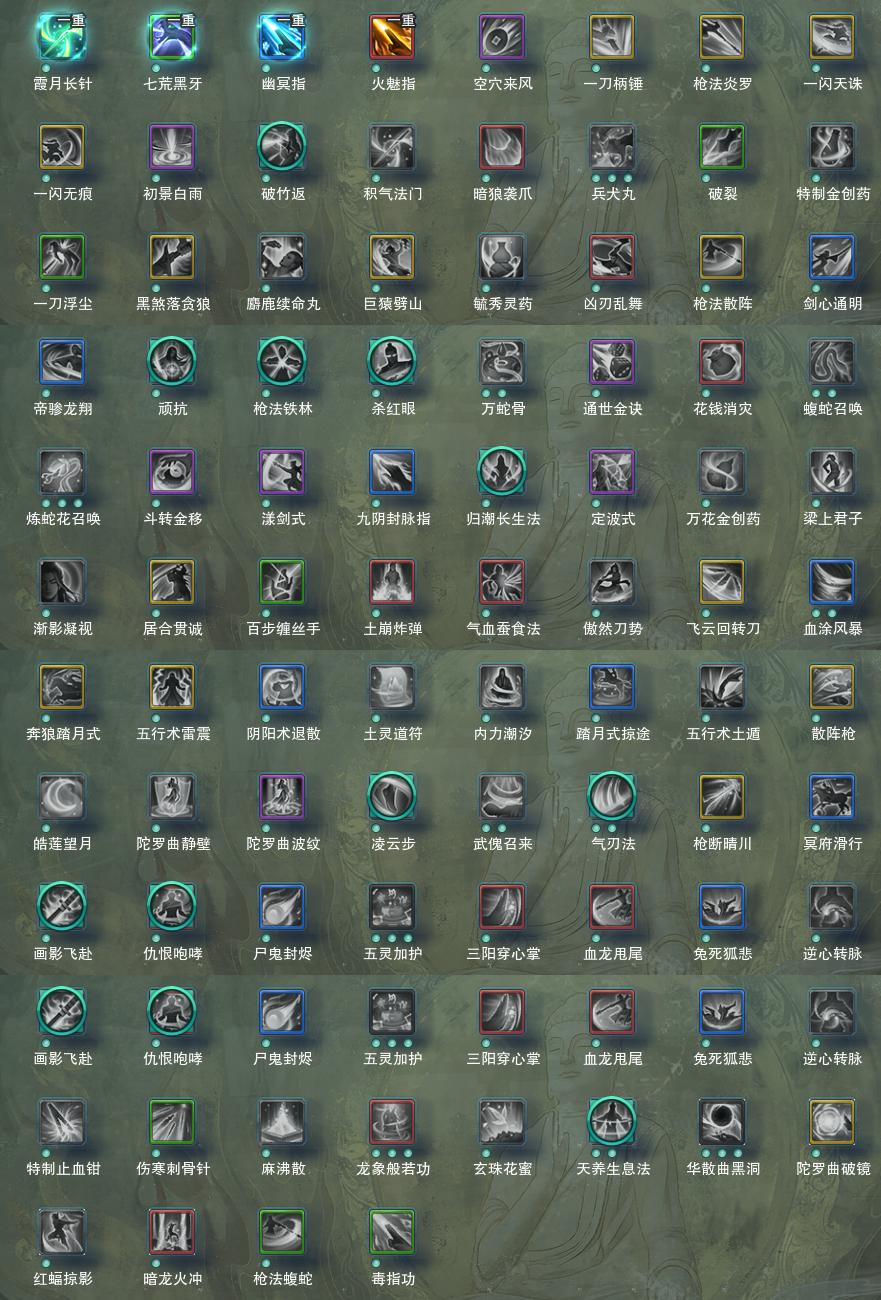Choose the 巨猿劈山 skill icon
The image size is (881, 1300).
392,257
